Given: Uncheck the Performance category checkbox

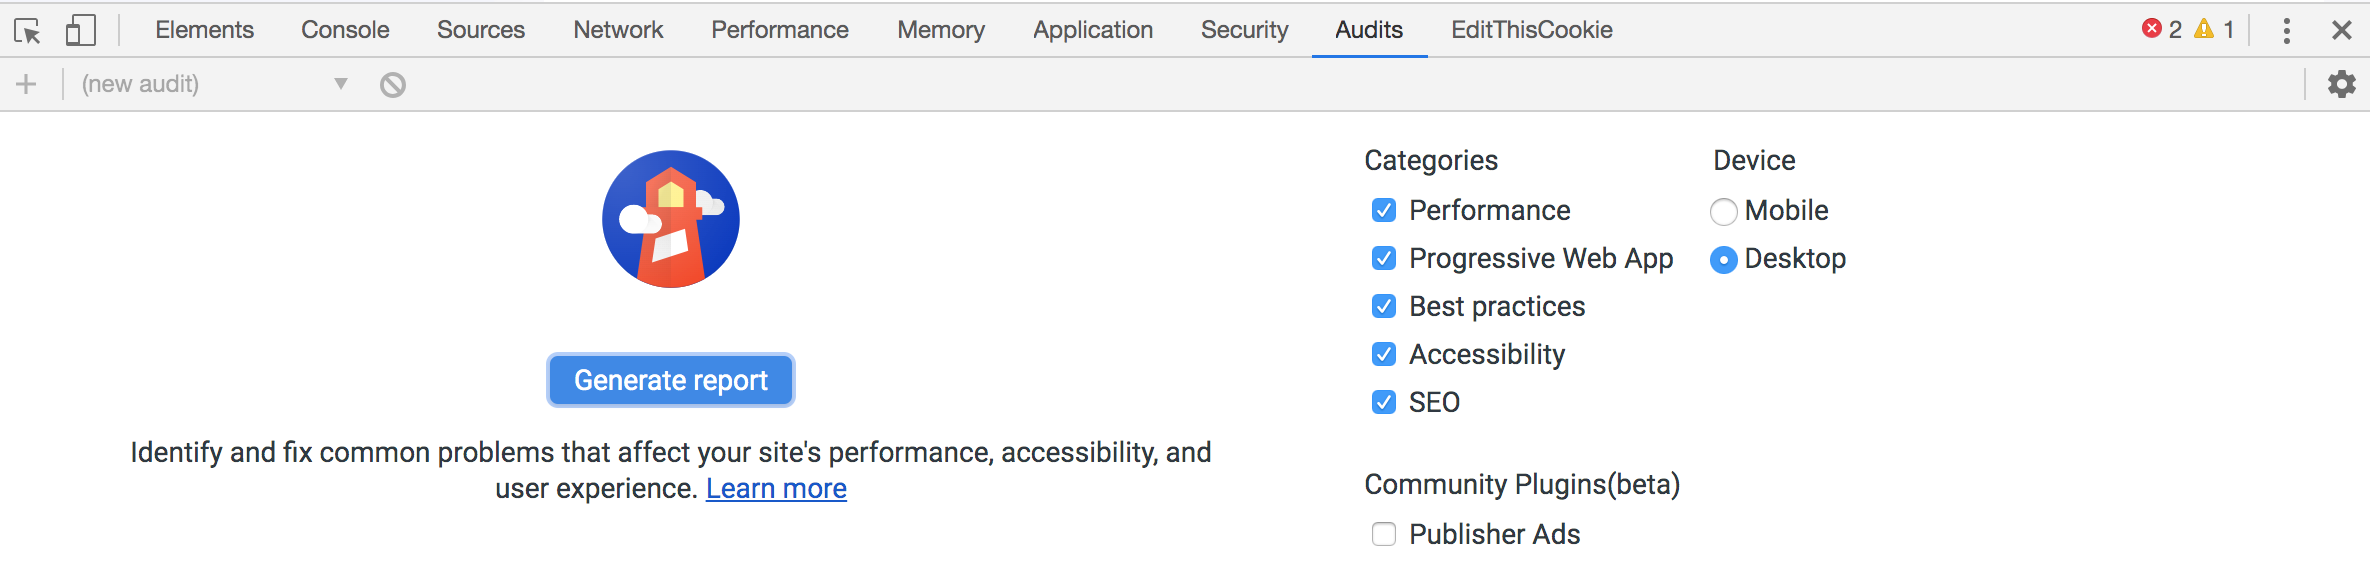Looking at the screenshot, I should (1384, 211).
